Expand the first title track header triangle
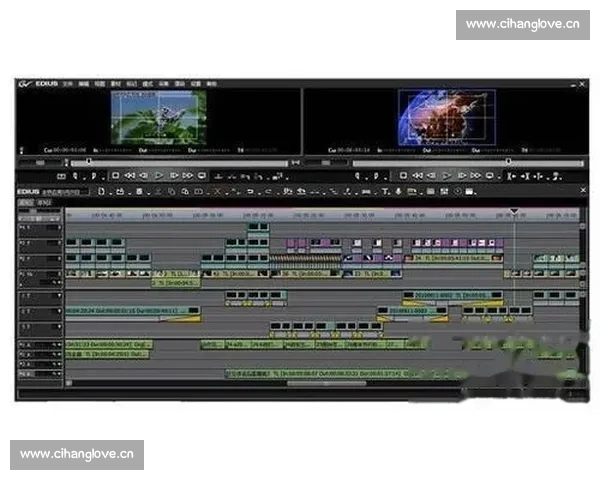 click(59, 297)
